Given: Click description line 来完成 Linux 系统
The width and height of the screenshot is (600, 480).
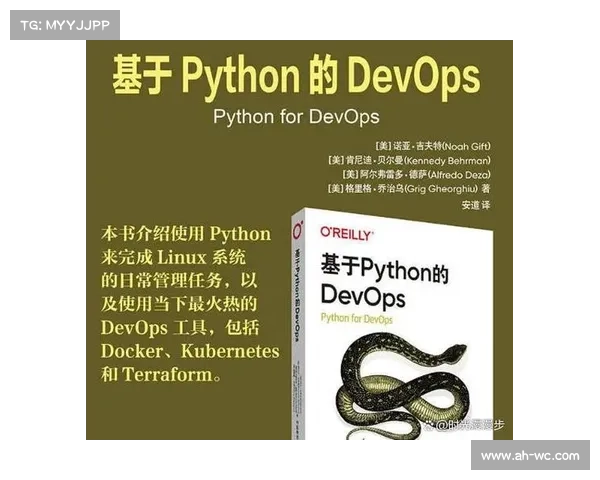Looking at the screenshot, I should click(173, 257).
